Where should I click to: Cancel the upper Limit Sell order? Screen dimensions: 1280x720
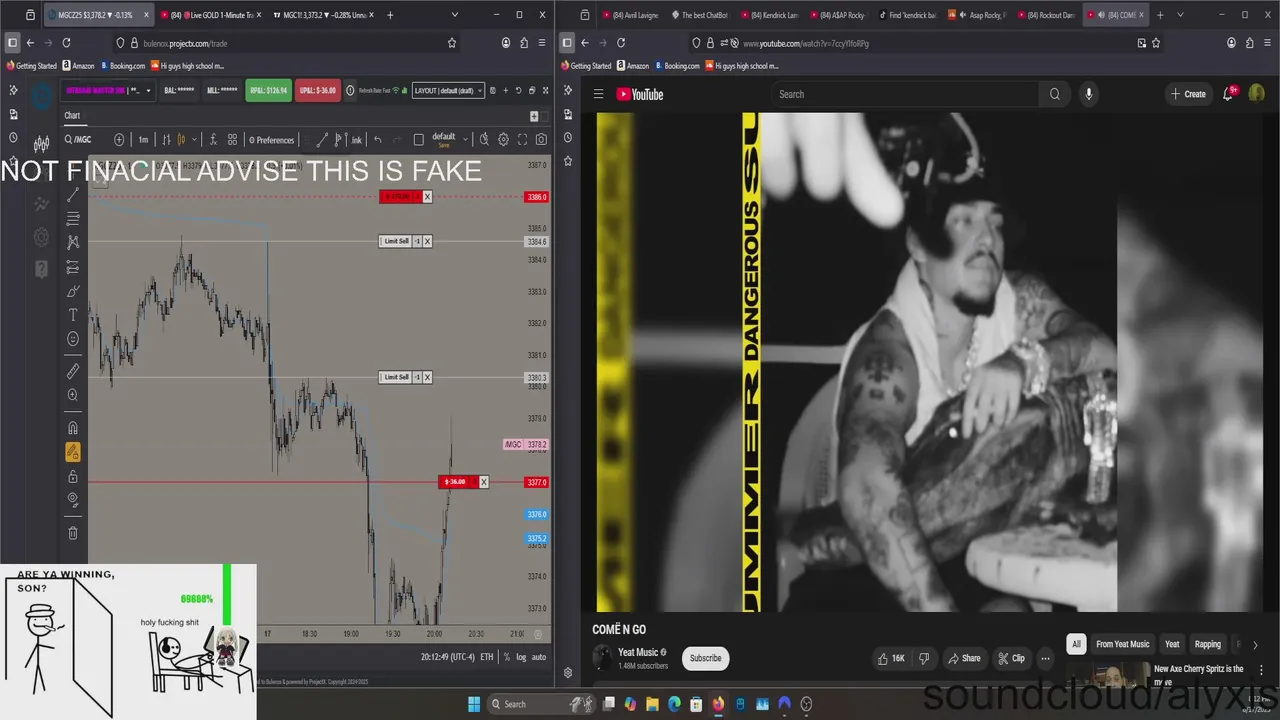click(x=427, y=241)
